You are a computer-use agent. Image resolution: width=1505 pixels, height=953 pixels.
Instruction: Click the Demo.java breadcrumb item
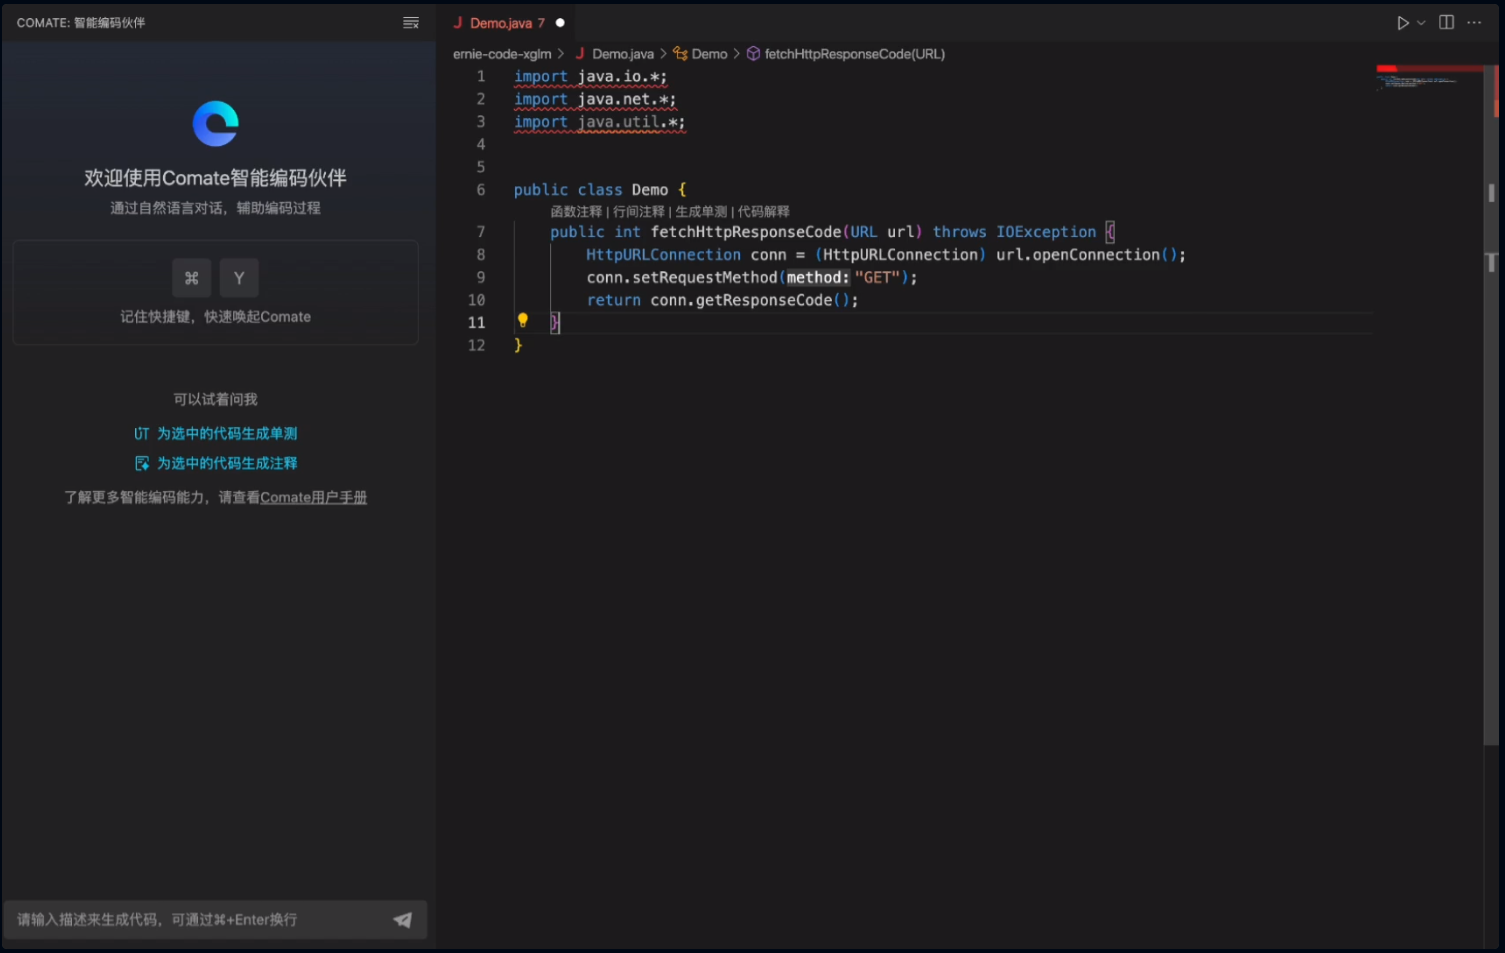pos(623,54)
